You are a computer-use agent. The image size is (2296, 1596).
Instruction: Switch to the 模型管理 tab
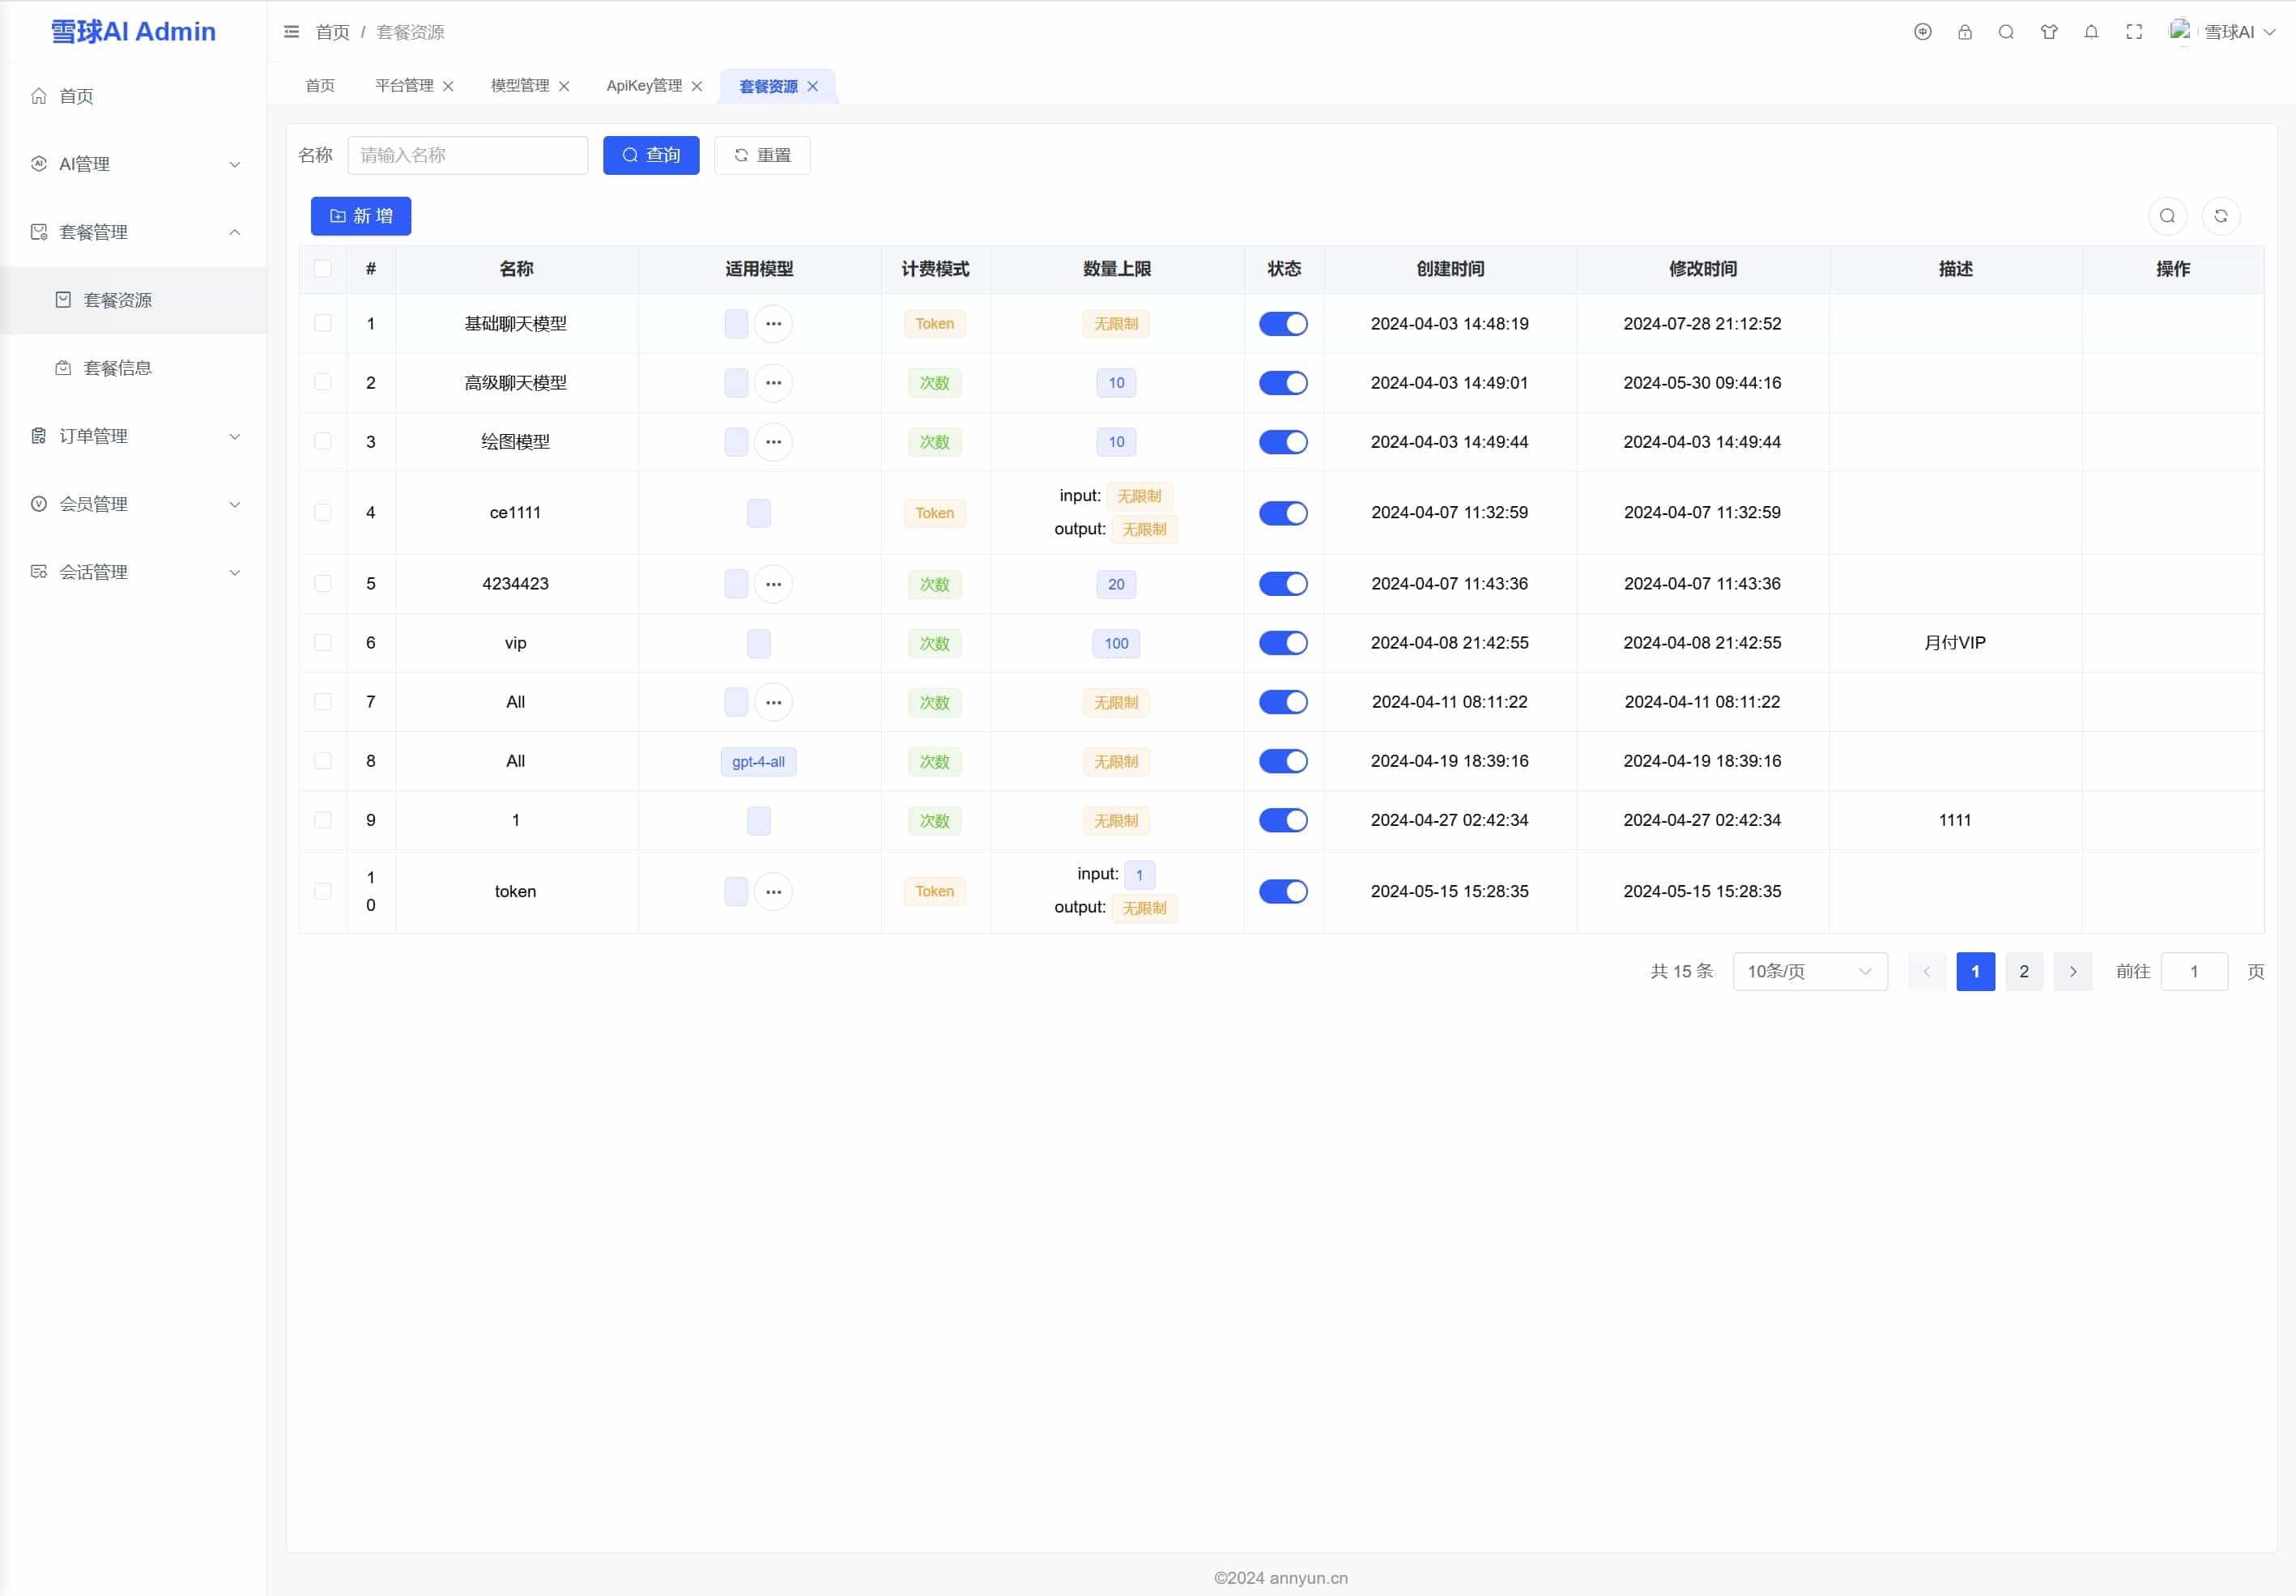click(x=519, y=86)
